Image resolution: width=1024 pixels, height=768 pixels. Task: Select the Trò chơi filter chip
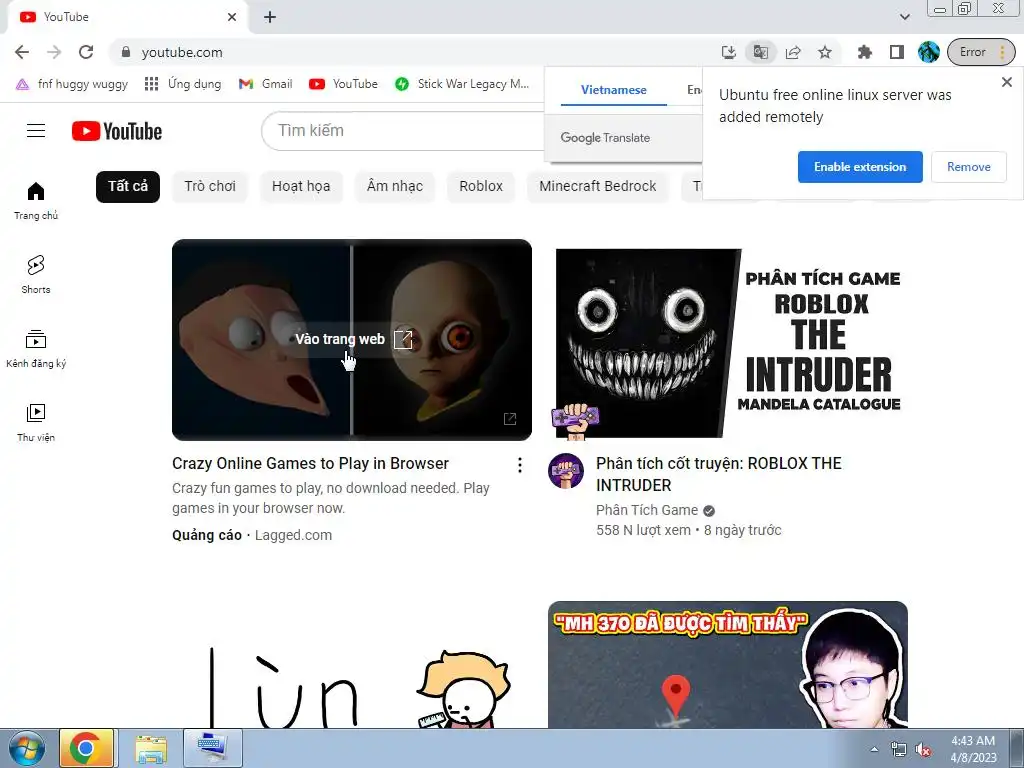tap(210, 186)
